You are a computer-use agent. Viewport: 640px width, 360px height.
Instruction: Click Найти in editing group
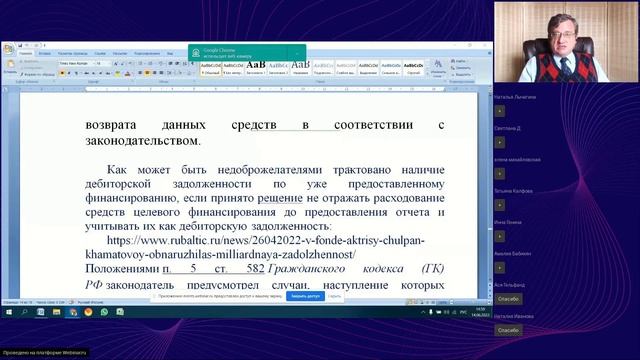click(x=459, y=61)
